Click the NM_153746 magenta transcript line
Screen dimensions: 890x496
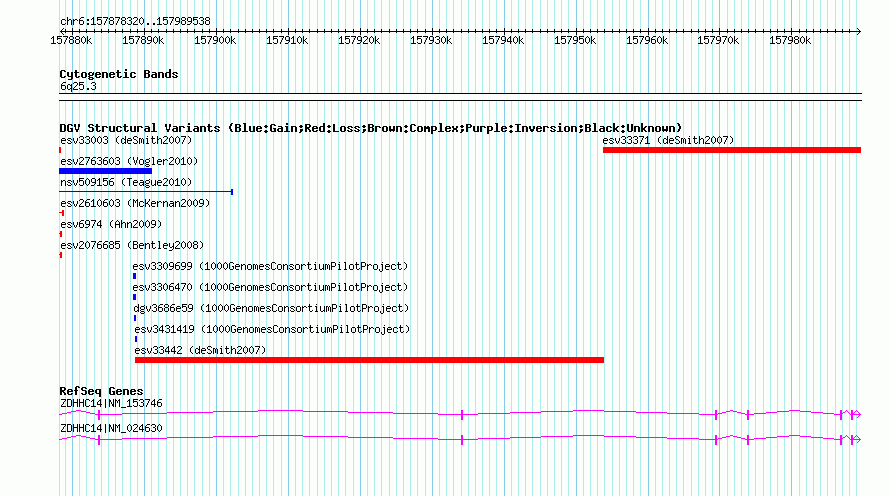(x=460, y=414)
